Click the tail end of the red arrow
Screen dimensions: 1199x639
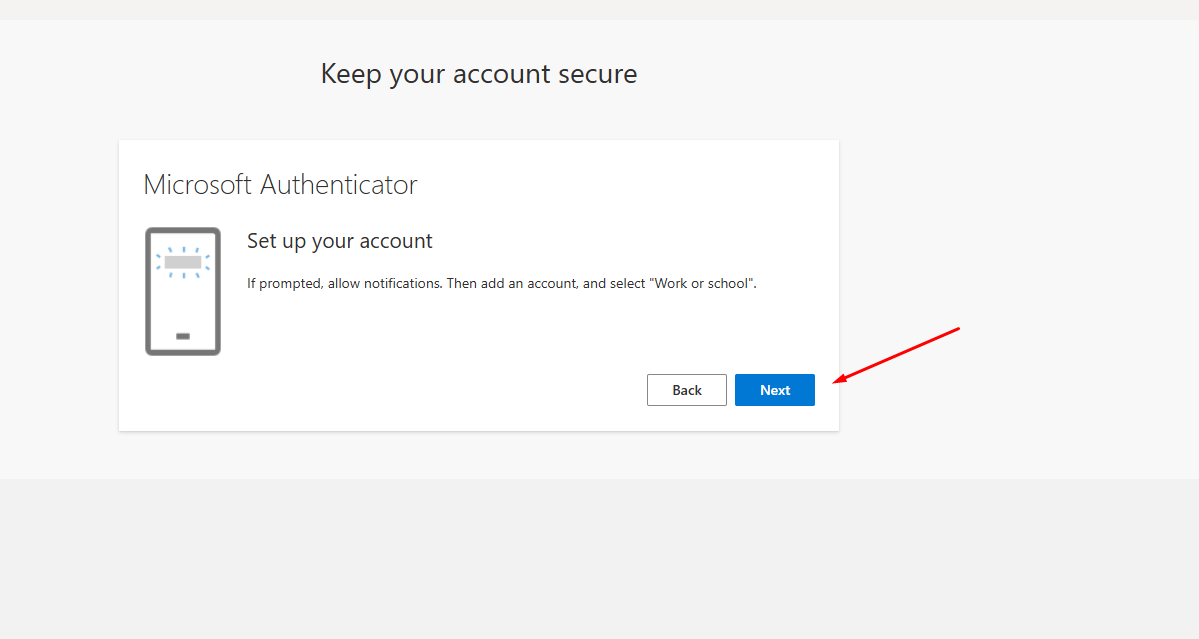(x=957, y=329)
